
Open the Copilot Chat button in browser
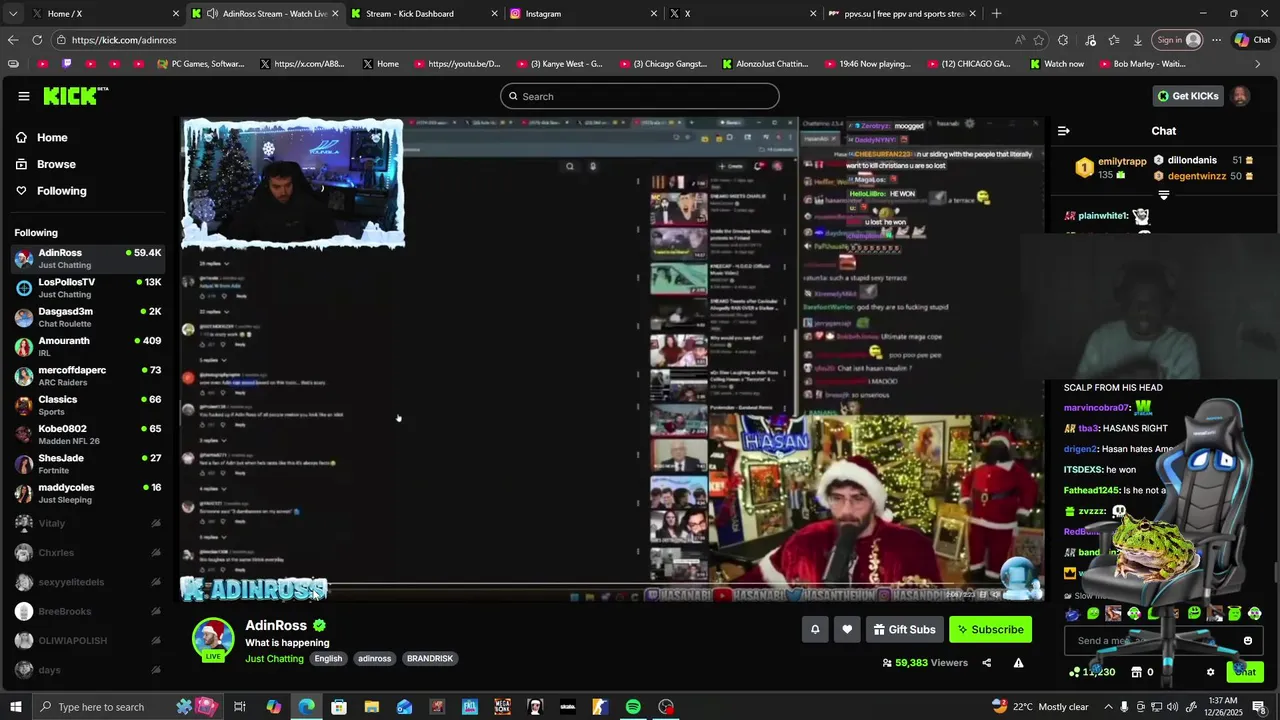pyautogui.click(x=1253, y=40)
